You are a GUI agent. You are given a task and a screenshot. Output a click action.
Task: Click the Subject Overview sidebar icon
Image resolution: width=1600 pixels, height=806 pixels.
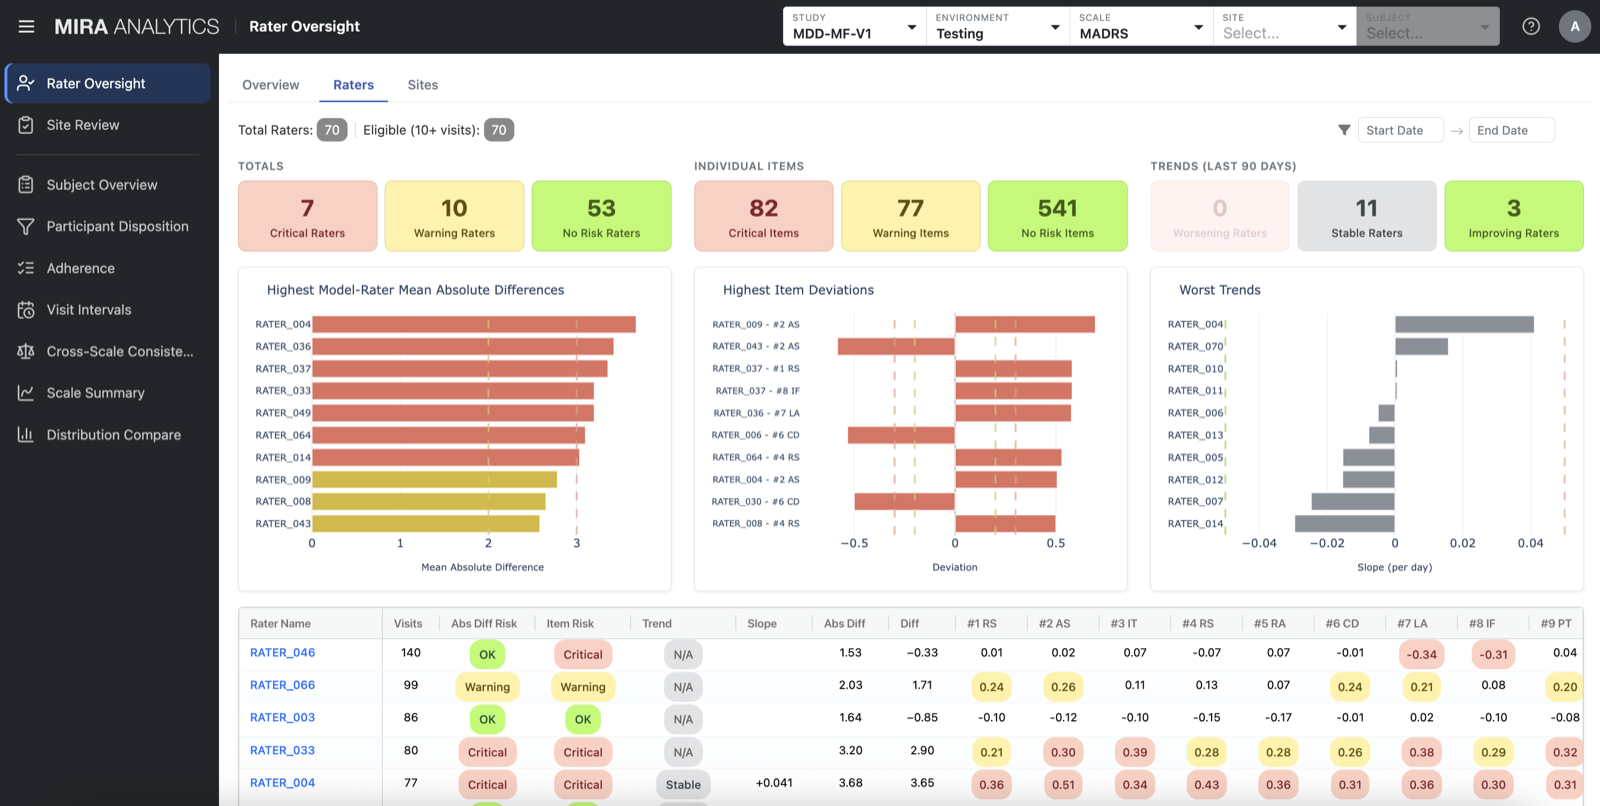(26, 185)
